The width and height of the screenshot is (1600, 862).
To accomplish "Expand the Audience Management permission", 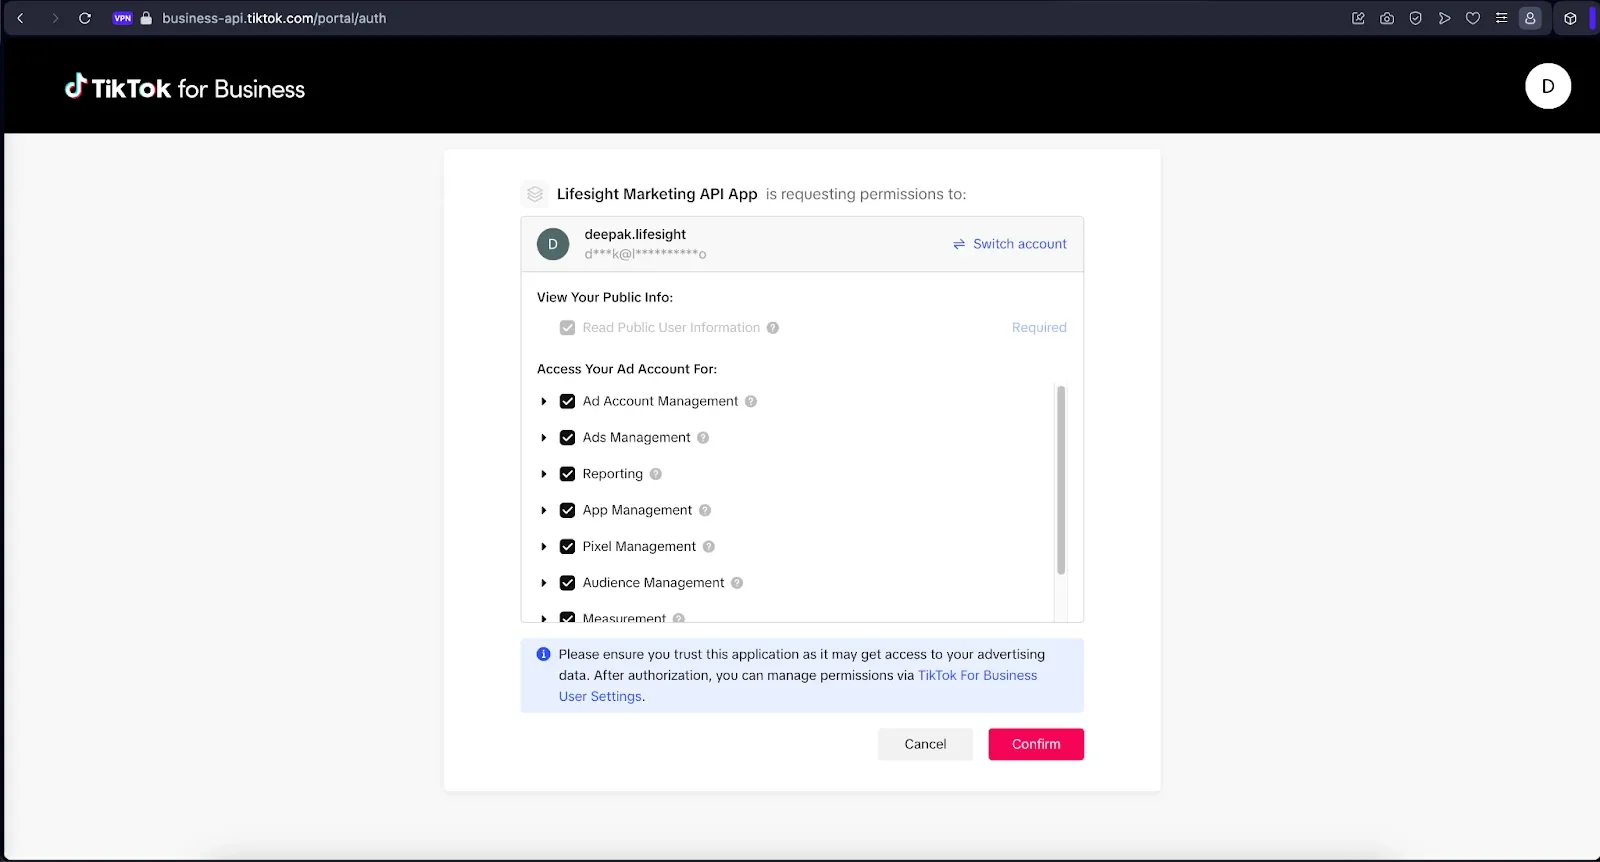I will click(x=543, y=583).
